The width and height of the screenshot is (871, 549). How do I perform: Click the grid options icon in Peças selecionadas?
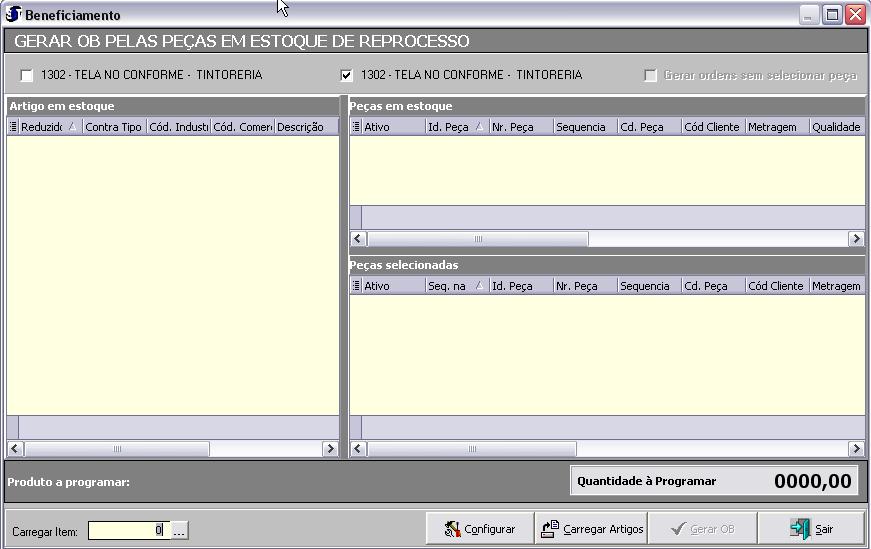[355, 286]
